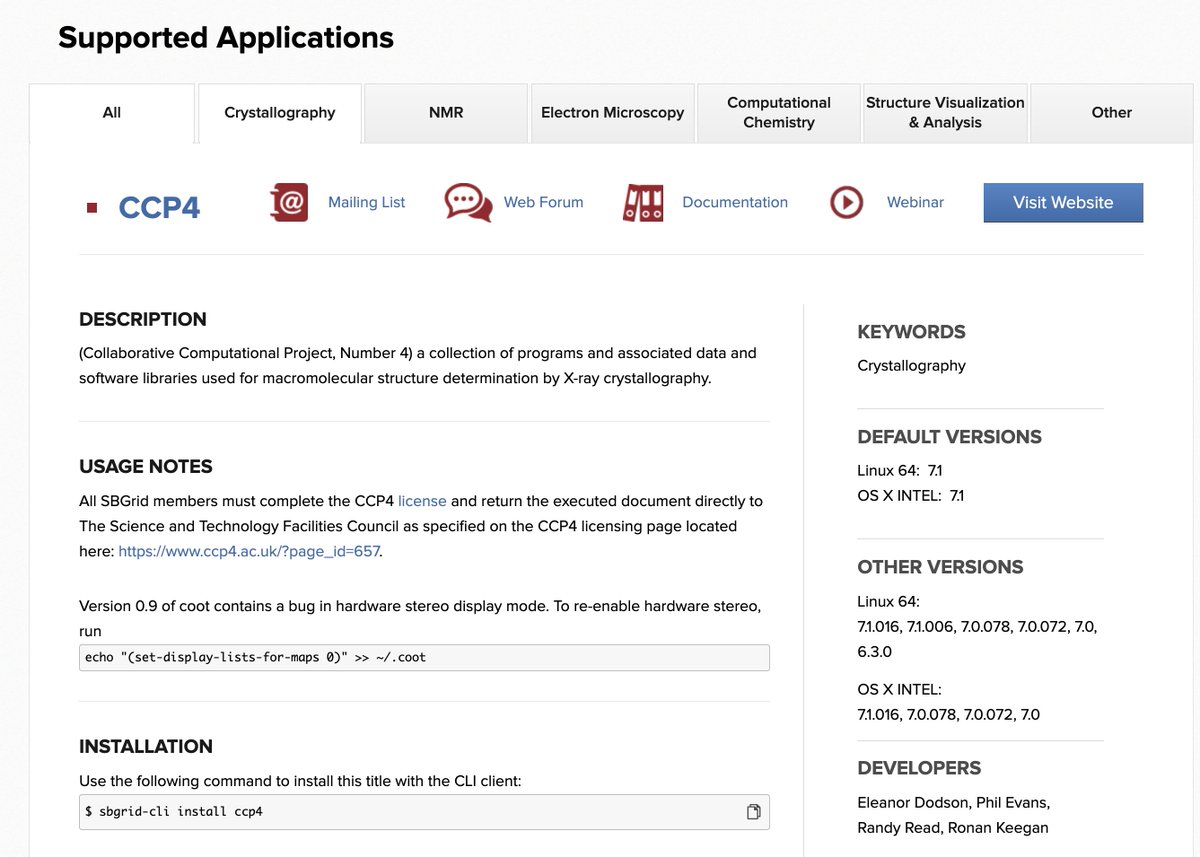Click the DEFAULT VERSIONS heading
This screenshot has width=1200, height=857.
(949, 437)
